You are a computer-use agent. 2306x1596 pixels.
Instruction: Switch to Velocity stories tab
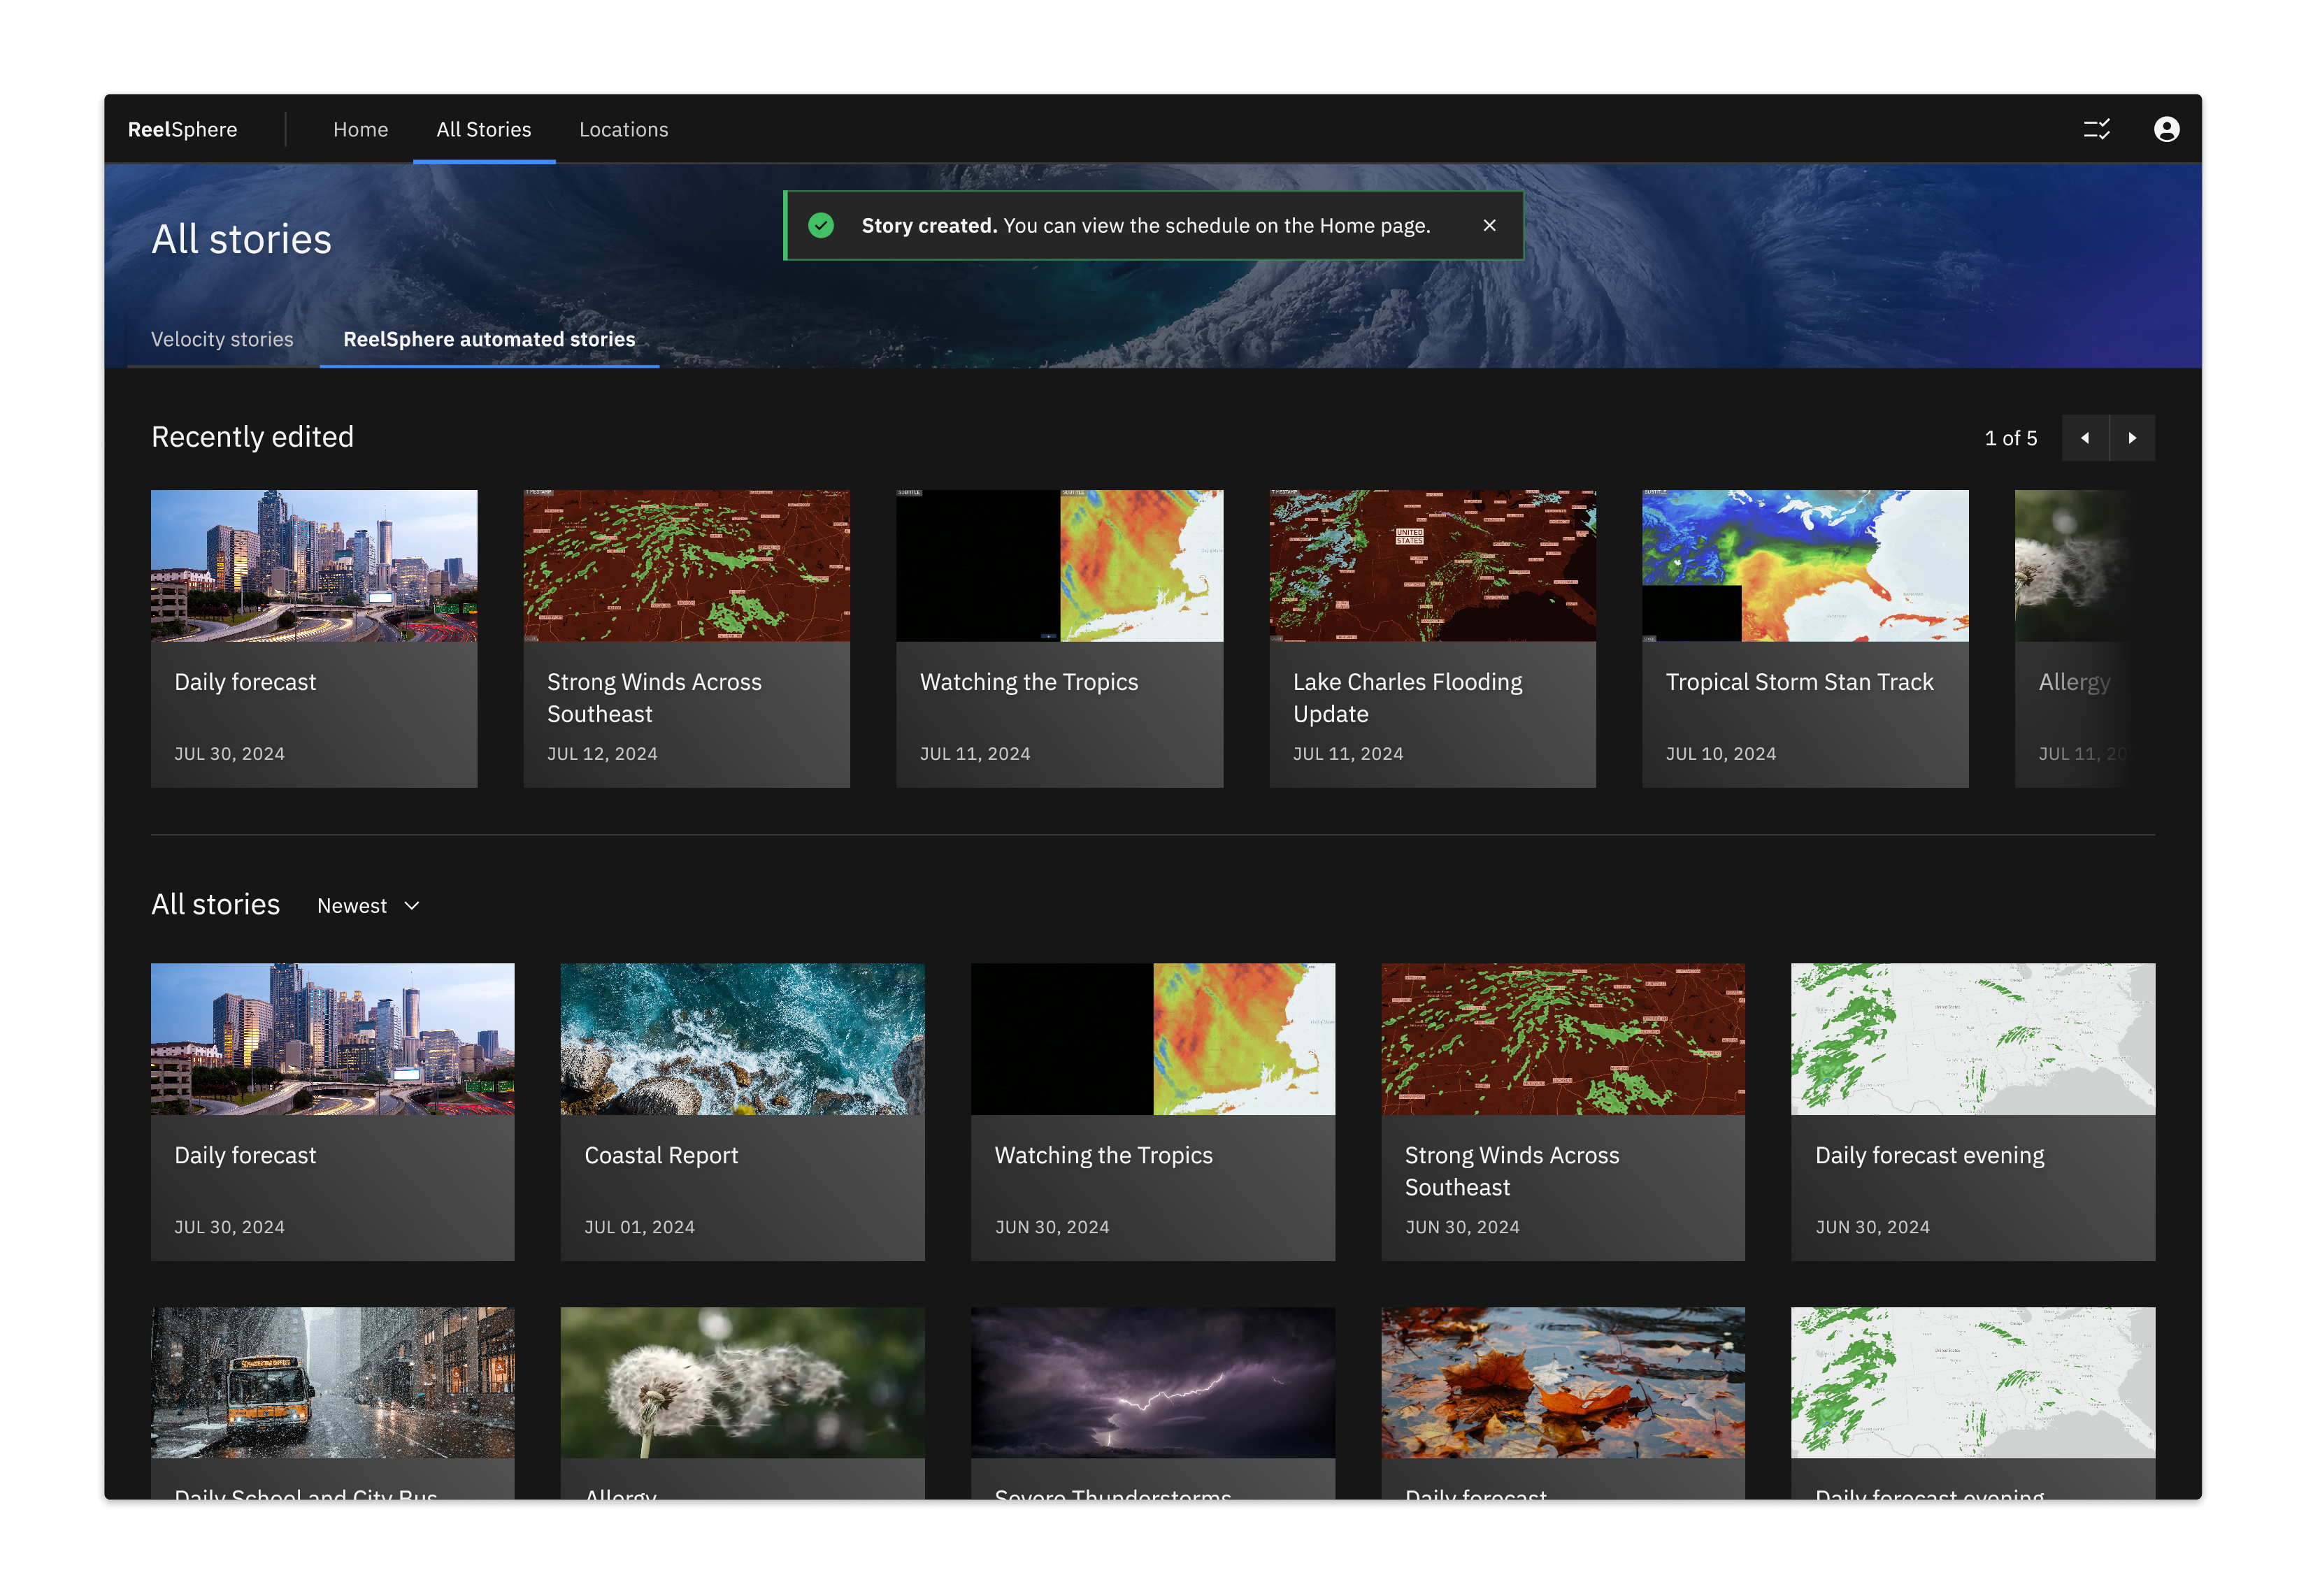pyautogui.click(x=222, y=339)
